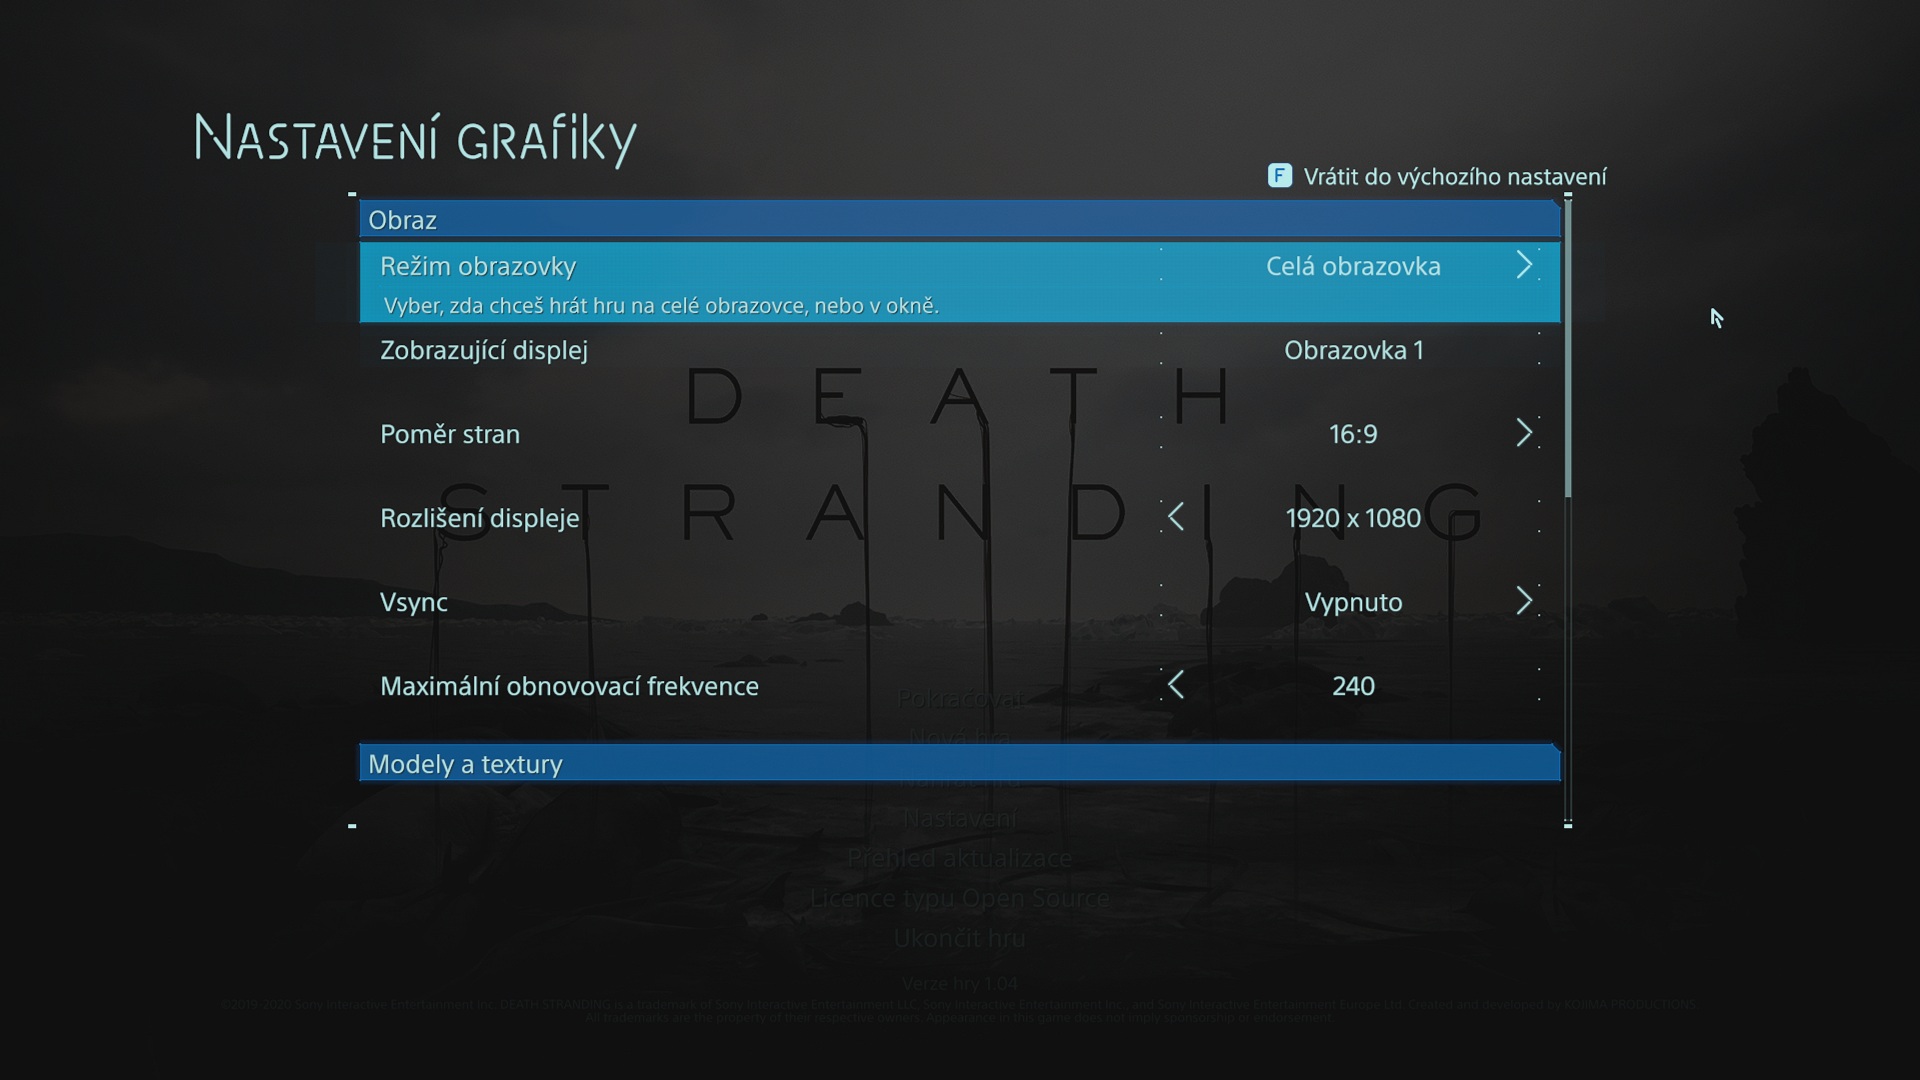
Task: Select the 'Zobrazující displej' setting row
Action: tap(960, 350)
